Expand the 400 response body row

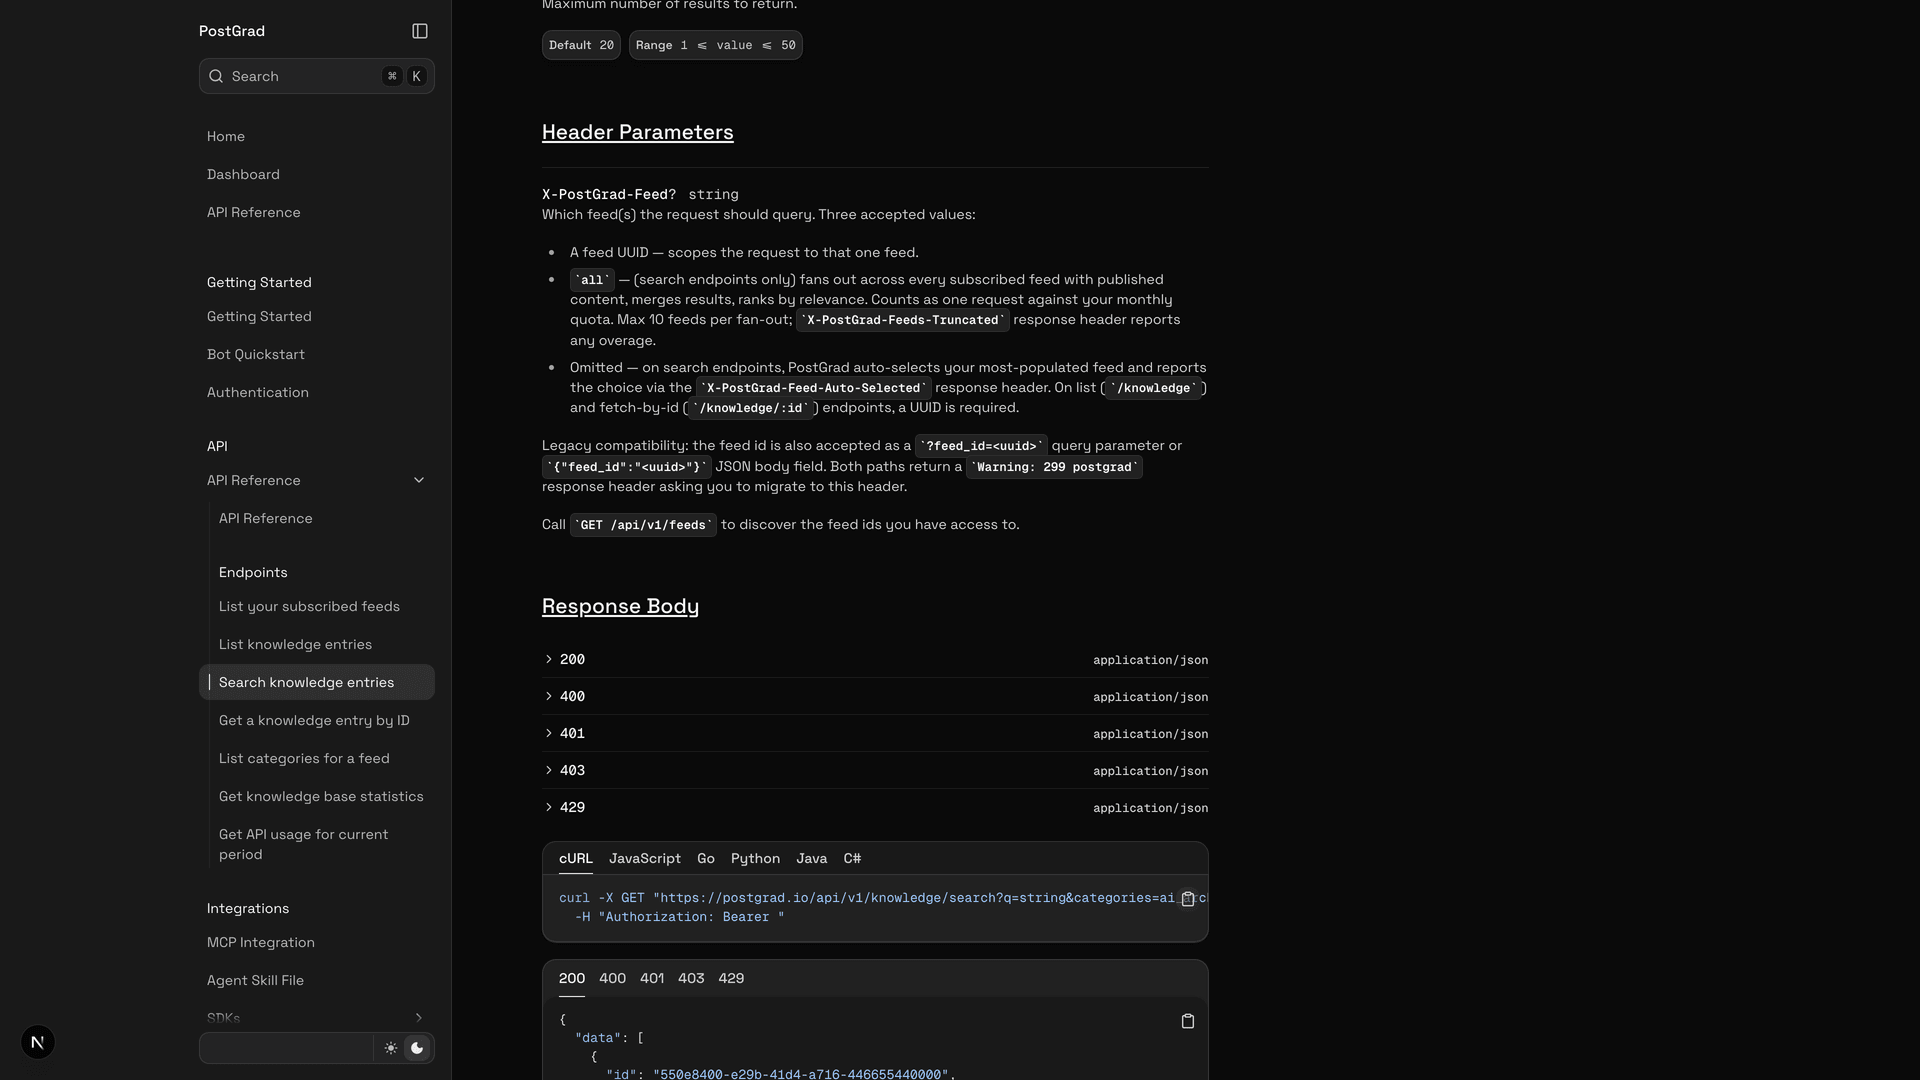[x=875, y=697]
